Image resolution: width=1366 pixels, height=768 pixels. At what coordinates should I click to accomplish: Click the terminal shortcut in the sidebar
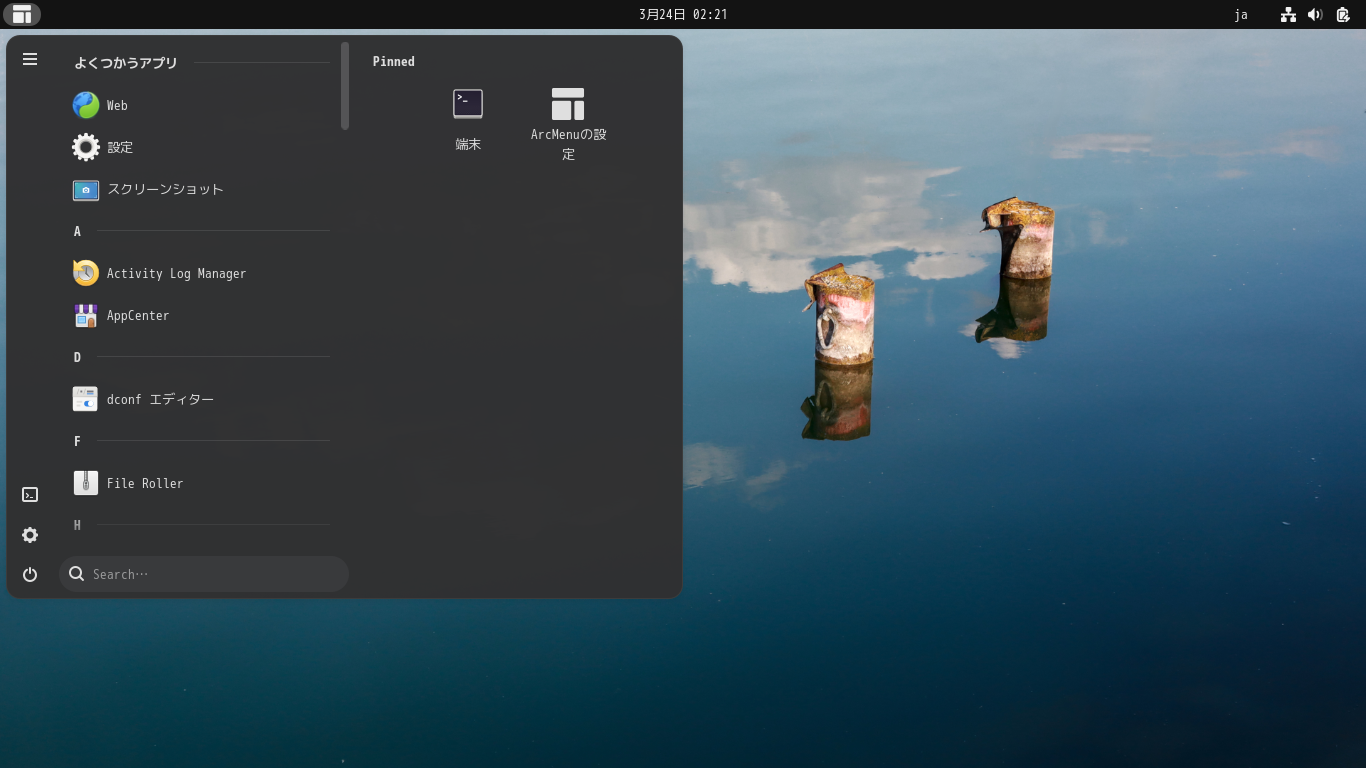30,495
